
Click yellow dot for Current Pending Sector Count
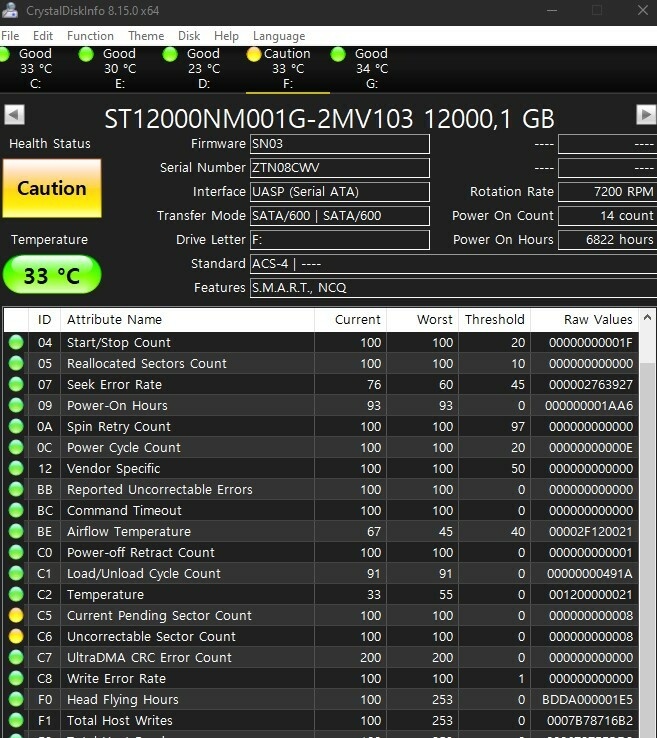click(x=16, y=615)
